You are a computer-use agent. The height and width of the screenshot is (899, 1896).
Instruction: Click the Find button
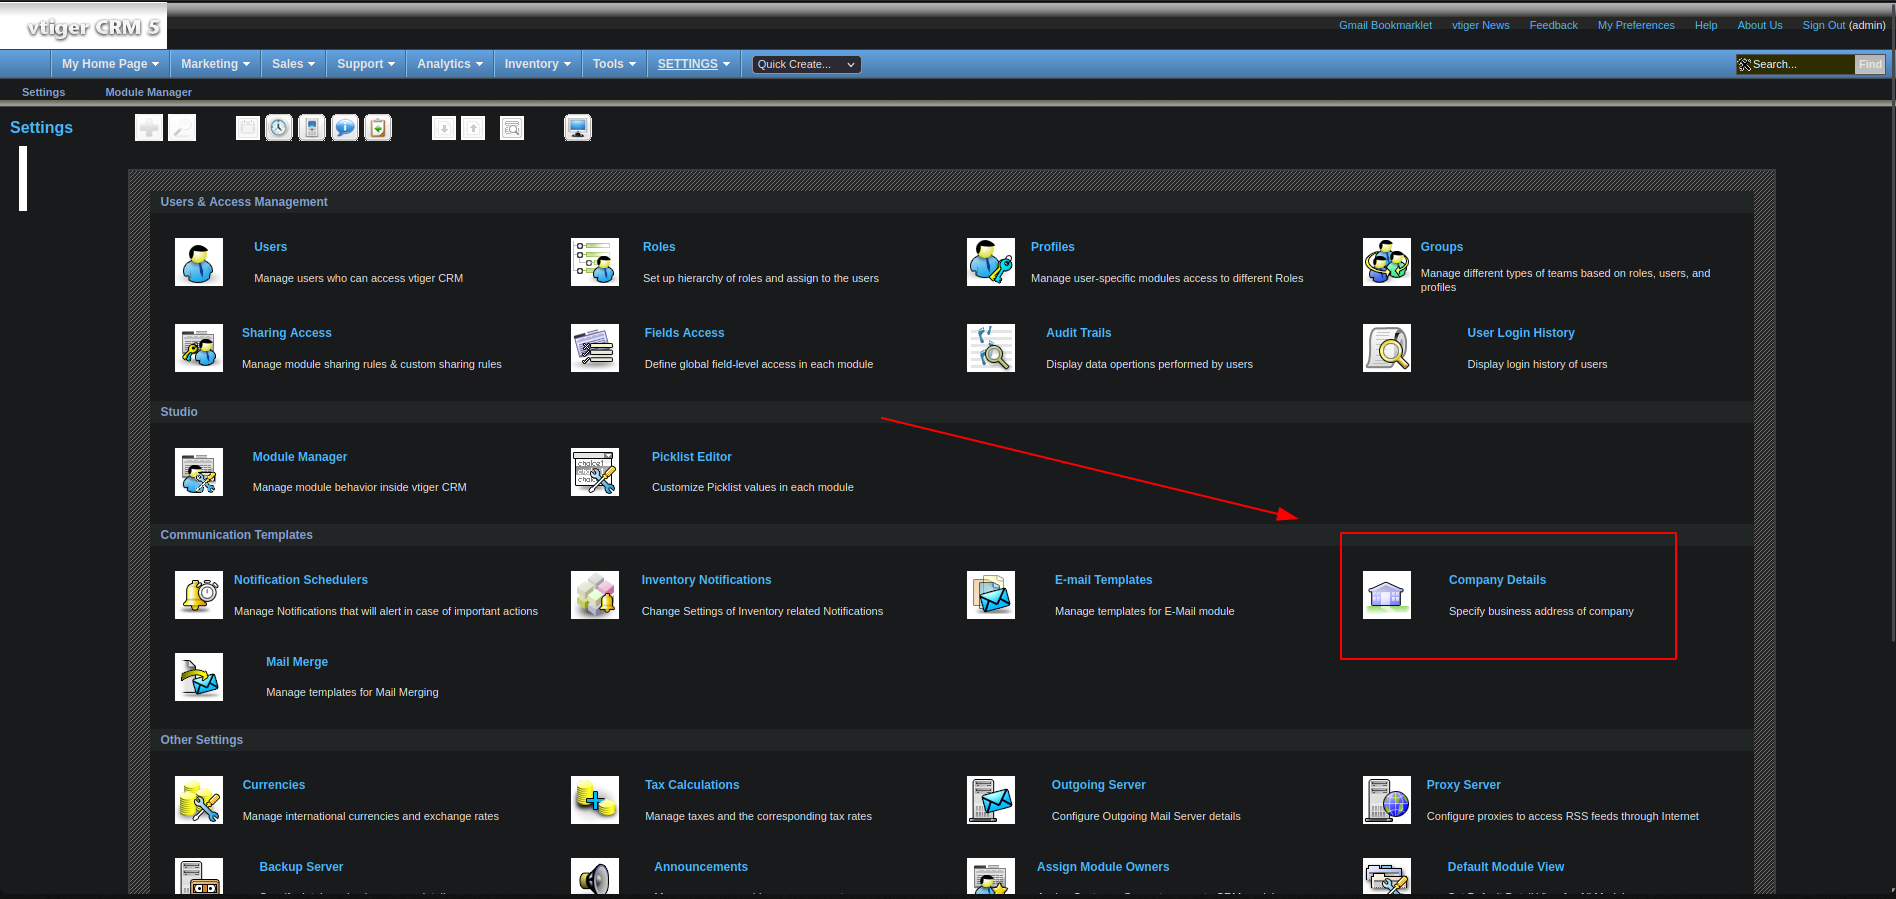click(1870, 64)
